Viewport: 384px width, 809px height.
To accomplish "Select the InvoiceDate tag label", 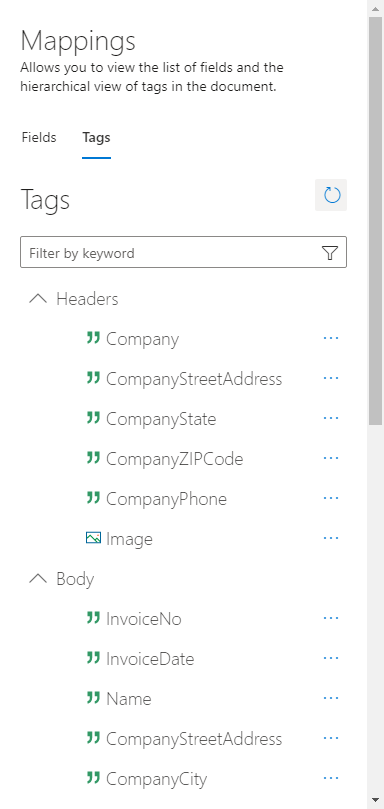I will (150, 659).
